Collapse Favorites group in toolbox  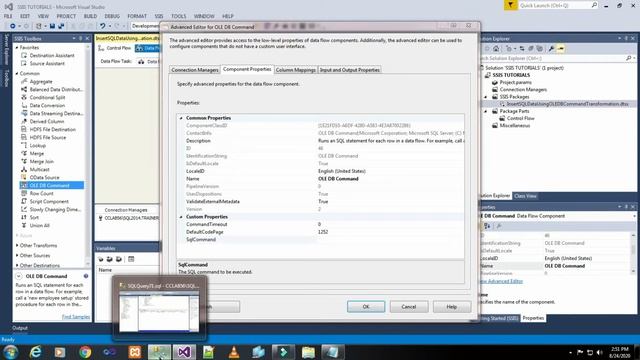tap(17, 48)
